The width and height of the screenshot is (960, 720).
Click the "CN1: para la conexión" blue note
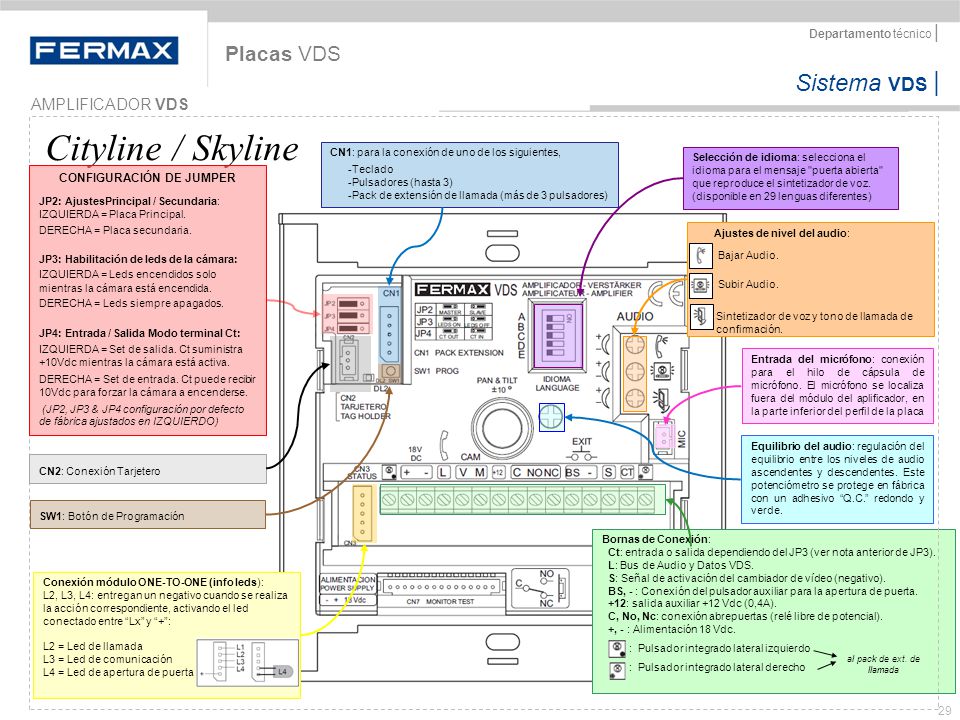(x=470, y=174)
